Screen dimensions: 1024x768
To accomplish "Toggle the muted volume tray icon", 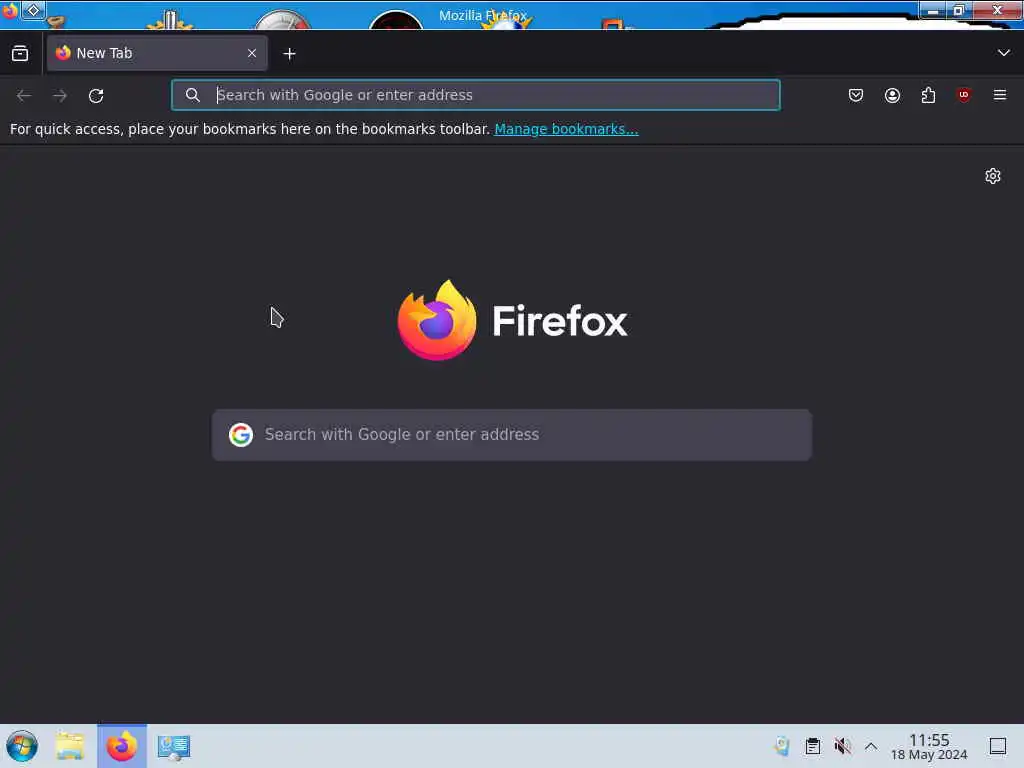I will click(x=842, y=746).
